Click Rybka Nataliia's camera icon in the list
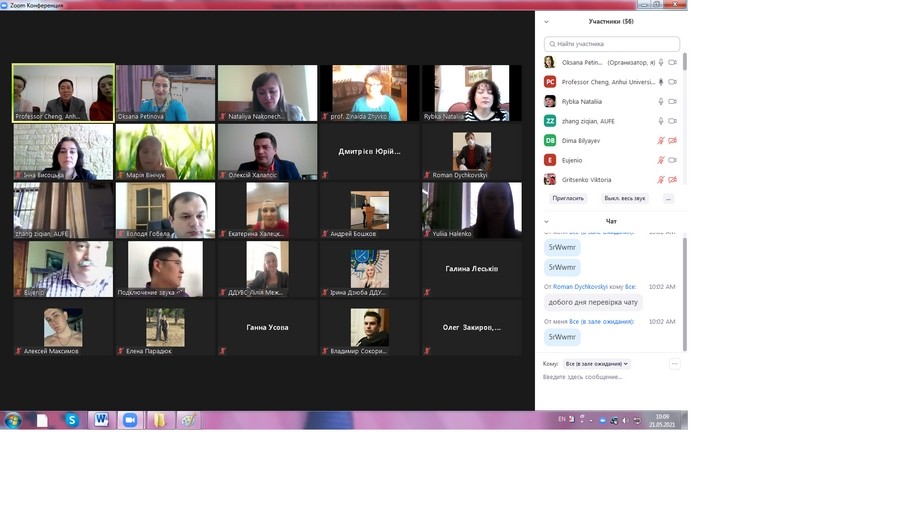900x510 pixels. [672, 102]
